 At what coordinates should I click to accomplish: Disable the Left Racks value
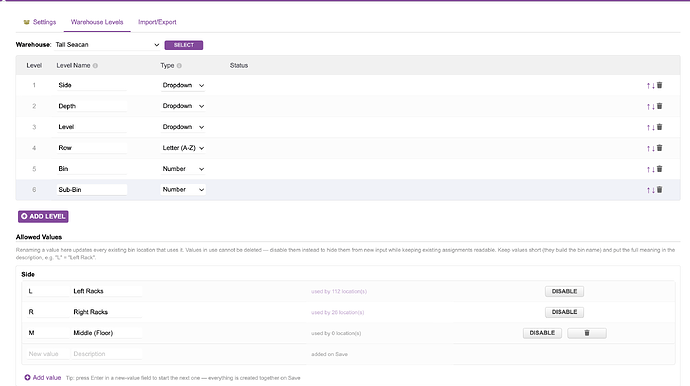click(x=564, y=291)
